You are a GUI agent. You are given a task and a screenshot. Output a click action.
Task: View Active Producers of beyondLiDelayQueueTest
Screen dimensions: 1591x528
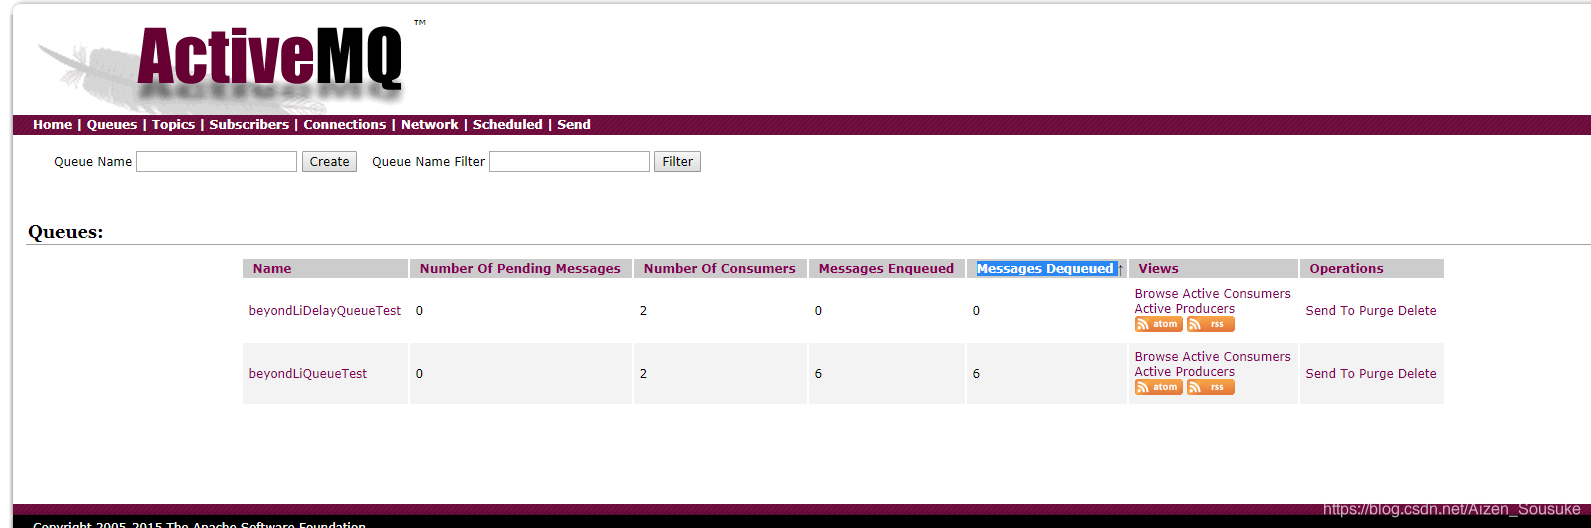1184,309
